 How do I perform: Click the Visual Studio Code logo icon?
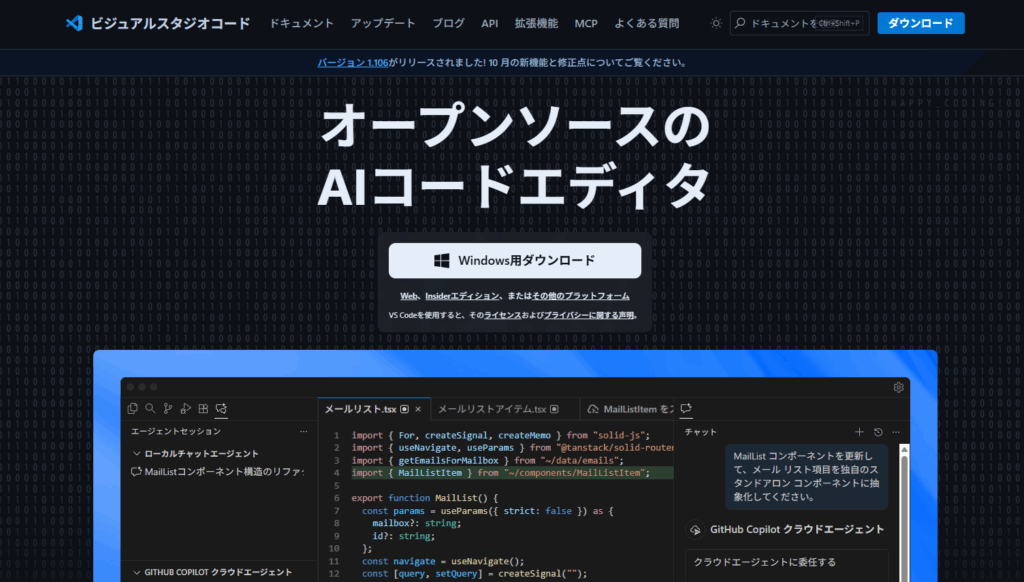pos(72,23)
